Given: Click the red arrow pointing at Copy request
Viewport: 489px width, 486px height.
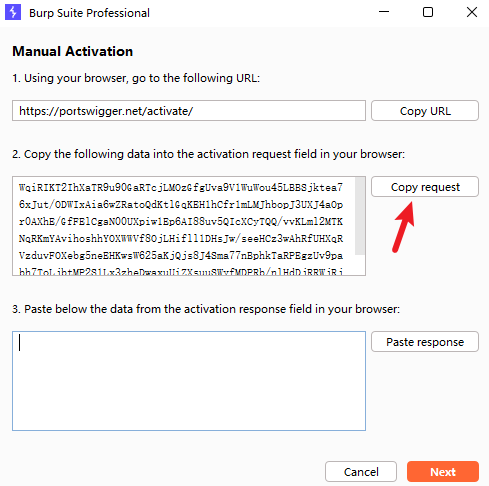Looking at the screenshot, I should 404,227.
